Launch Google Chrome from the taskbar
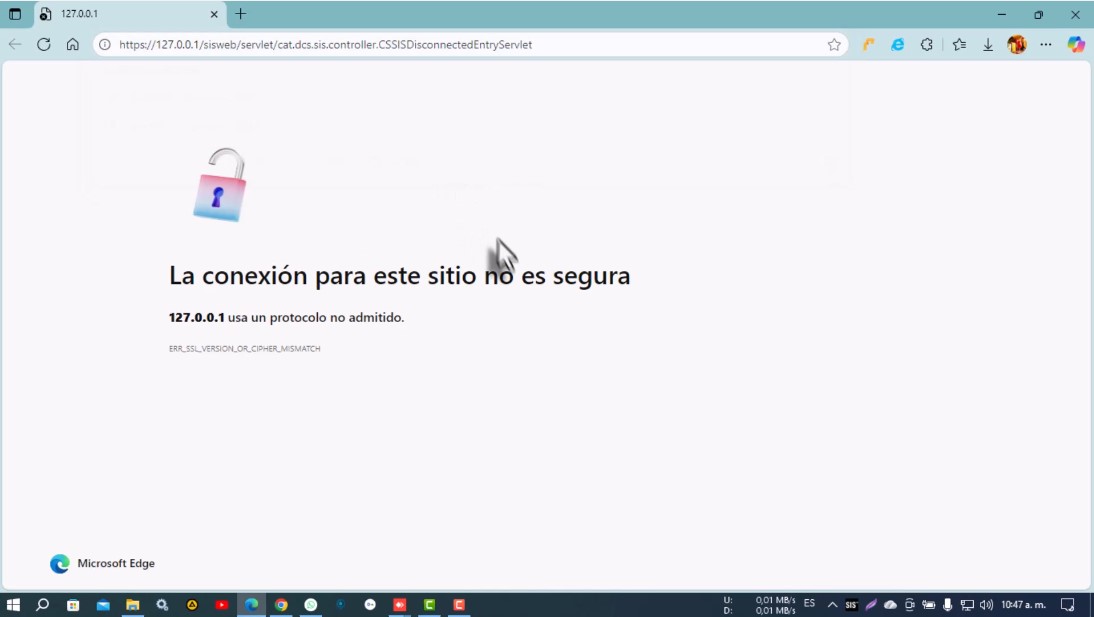The image size is (1094, 617). [281, 605]
